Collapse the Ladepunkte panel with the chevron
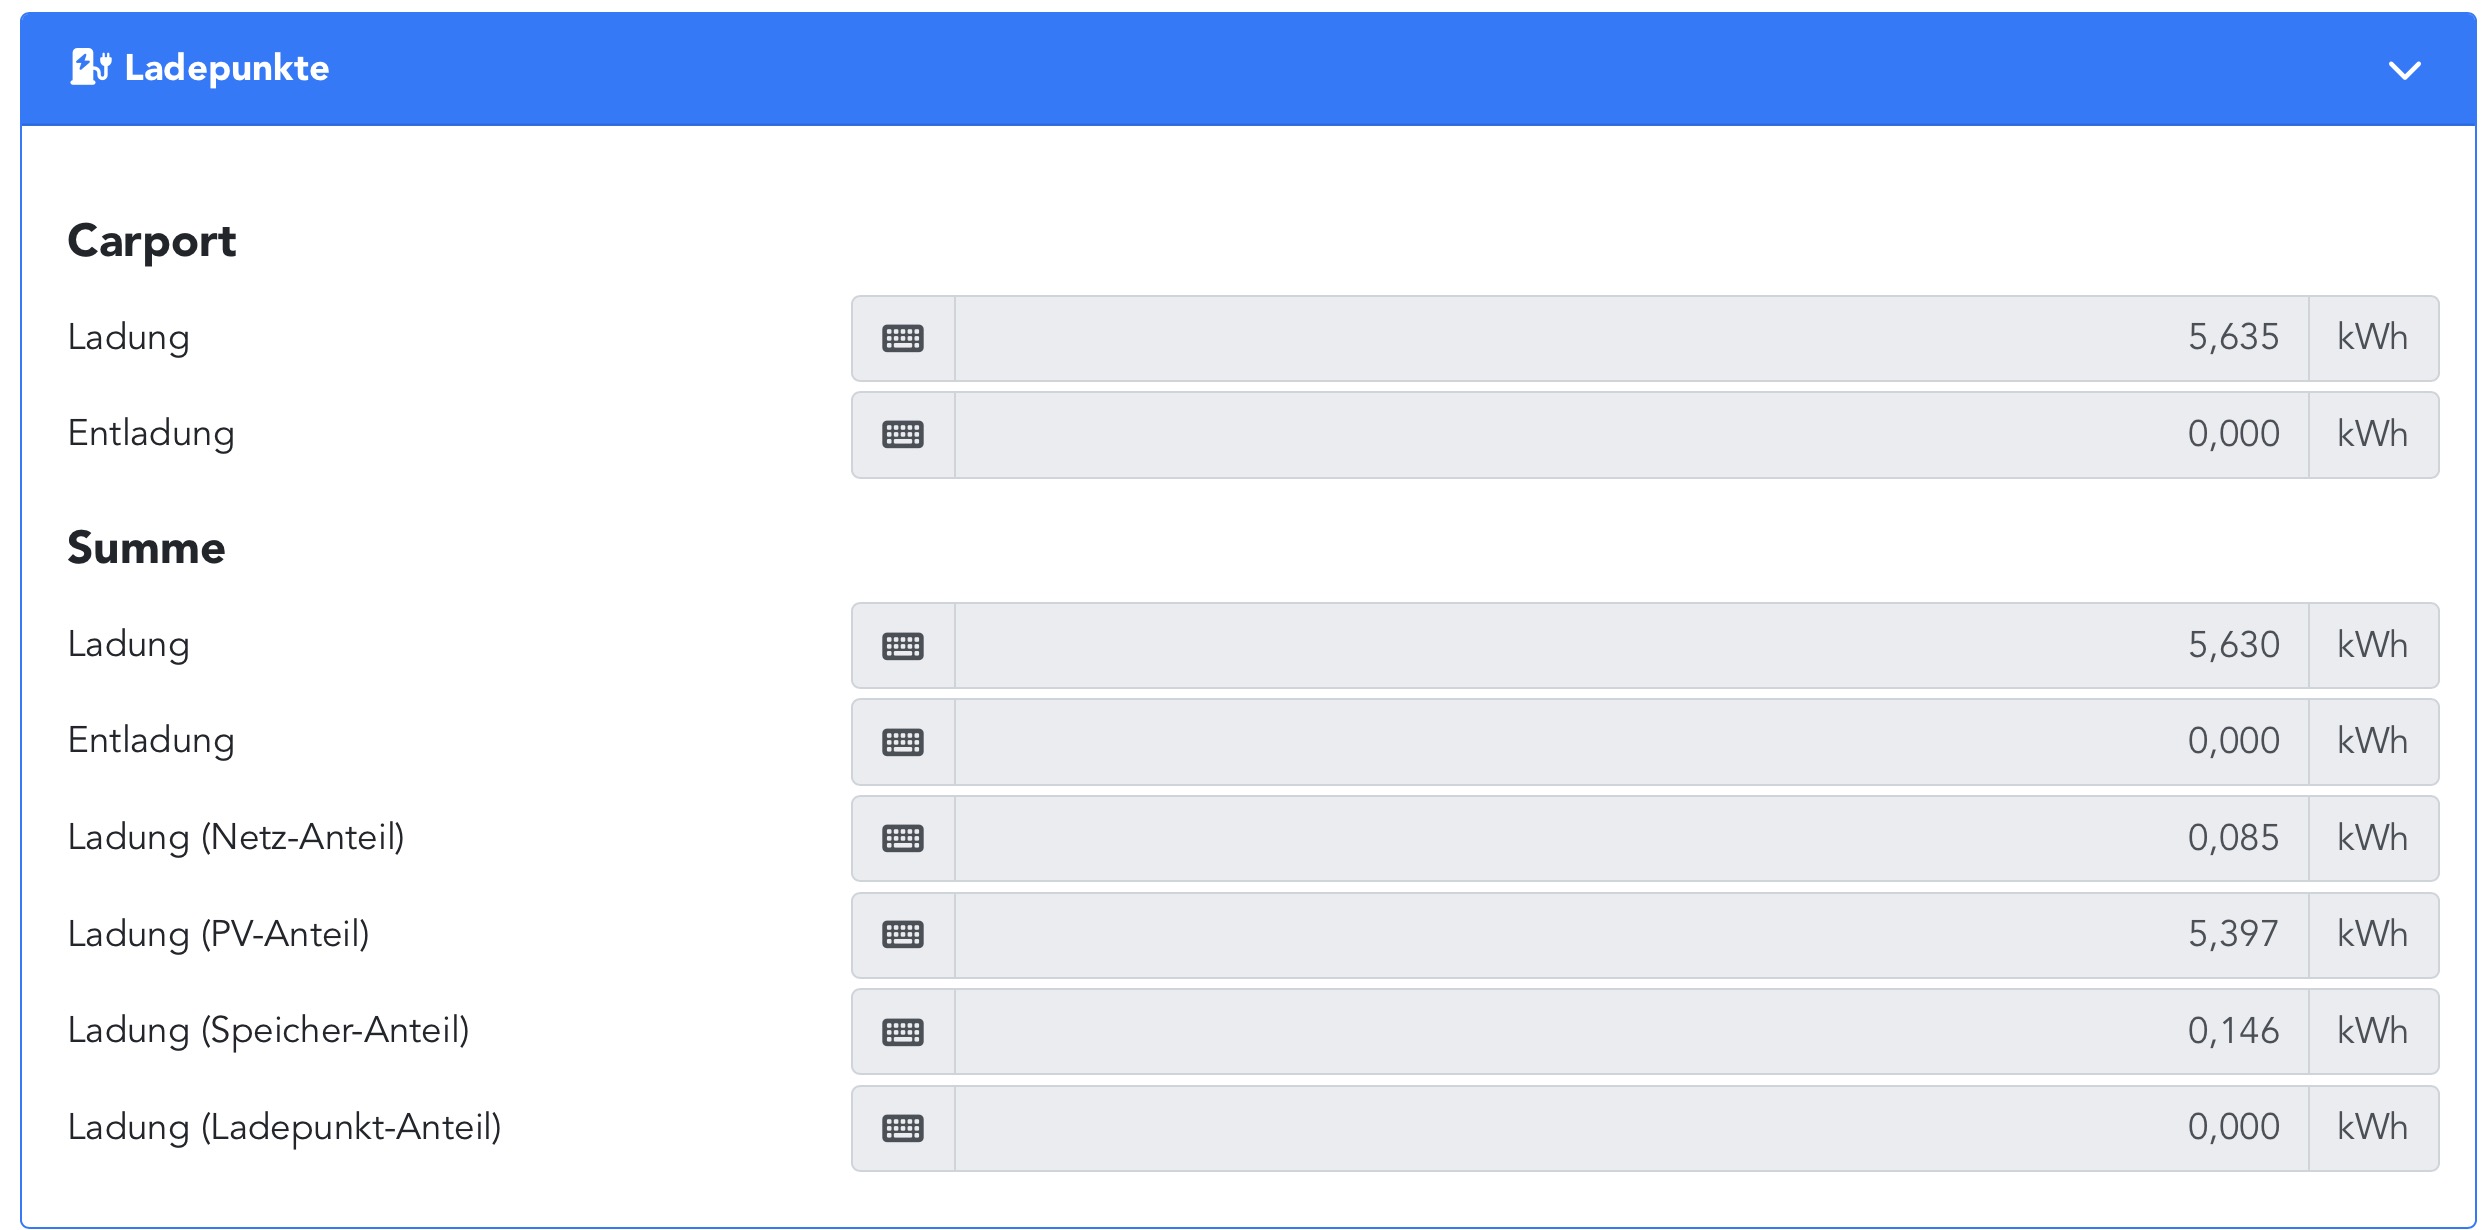 (x=2404, y=70)
